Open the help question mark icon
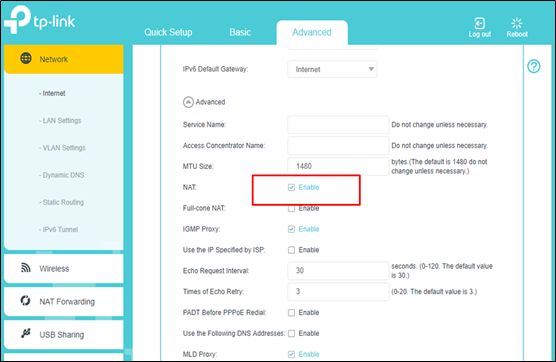 [x=533, y=66]
